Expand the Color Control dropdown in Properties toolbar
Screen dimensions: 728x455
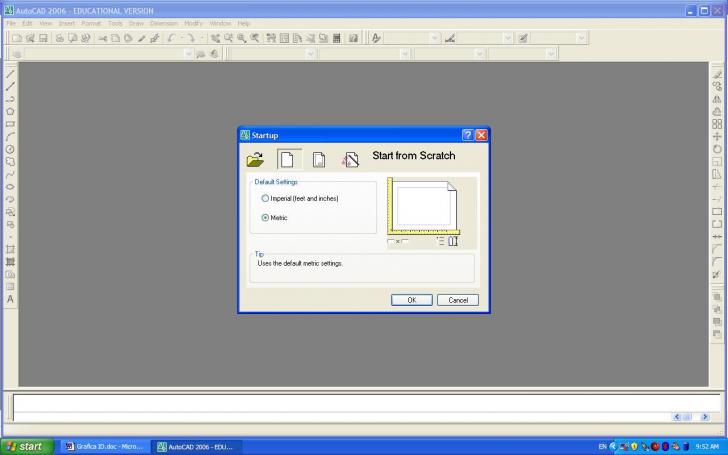point(311,54)
